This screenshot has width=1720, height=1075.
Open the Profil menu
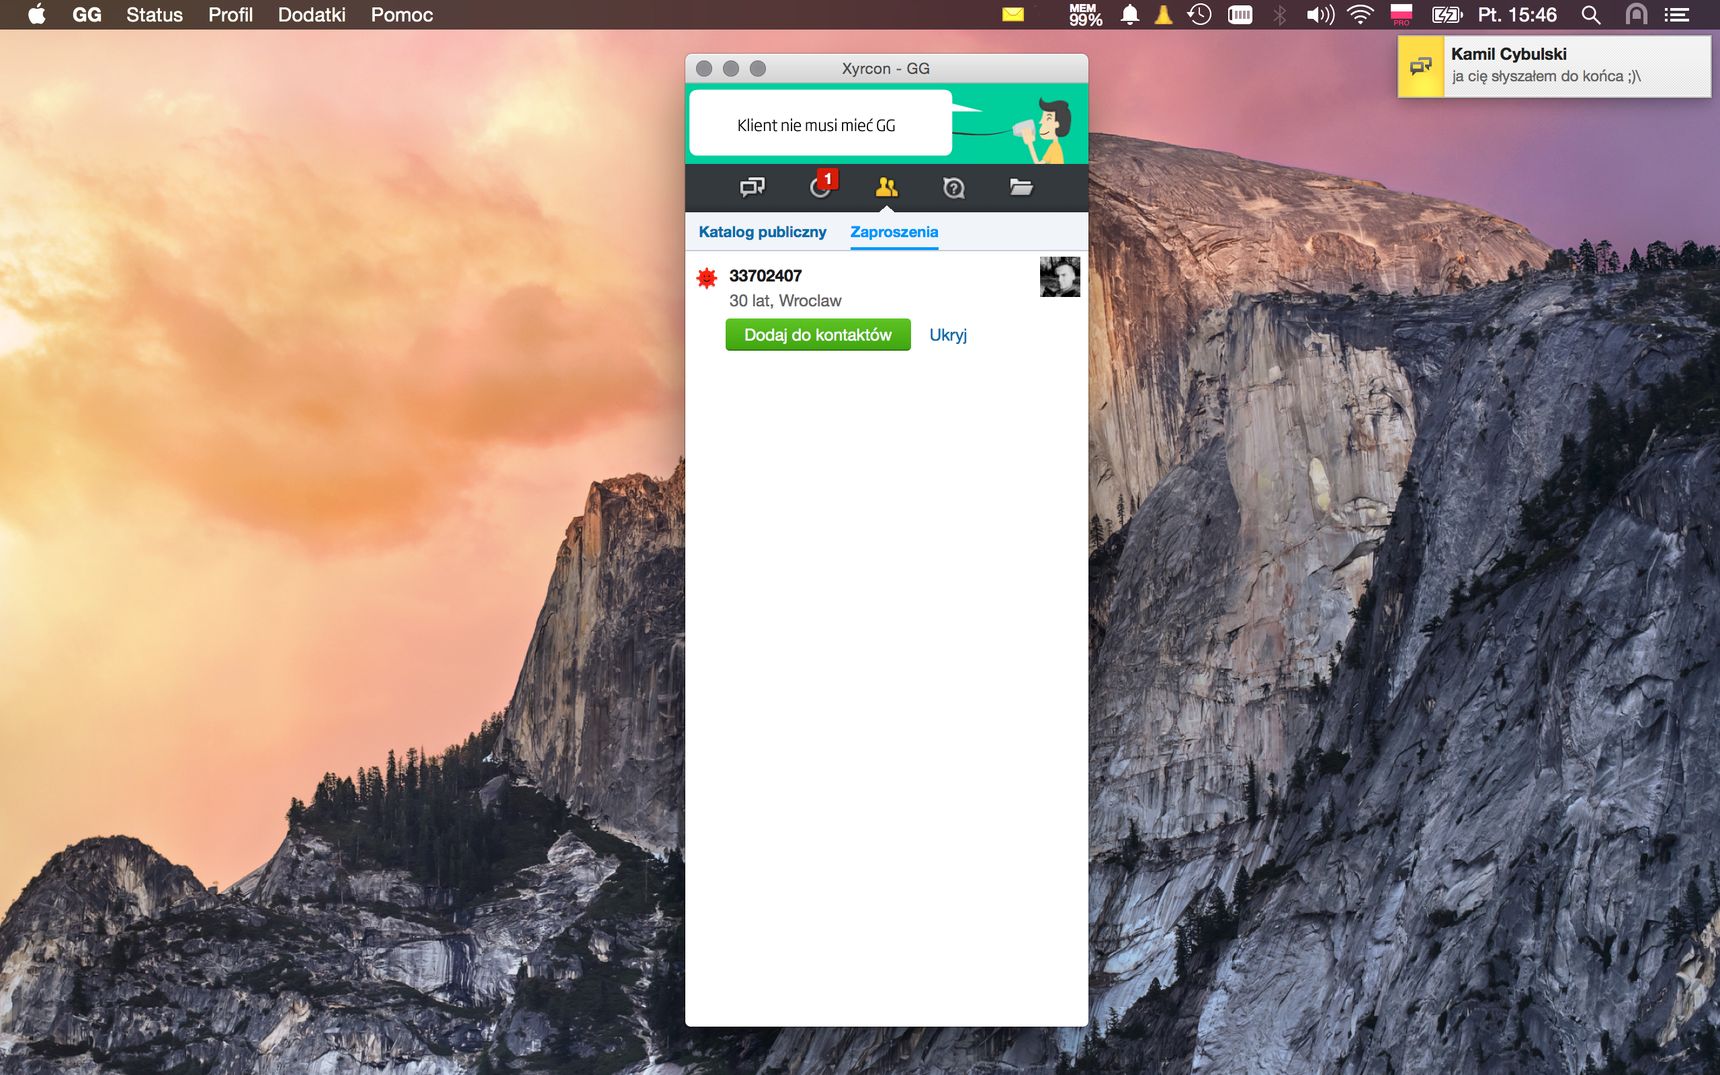click(x=230, y=15)
